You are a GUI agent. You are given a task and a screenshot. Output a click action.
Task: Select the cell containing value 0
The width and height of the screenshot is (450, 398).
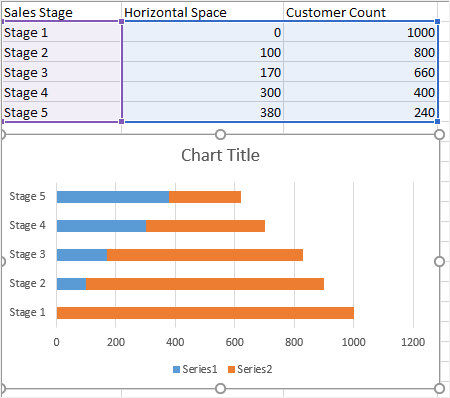tap(203, 32)
